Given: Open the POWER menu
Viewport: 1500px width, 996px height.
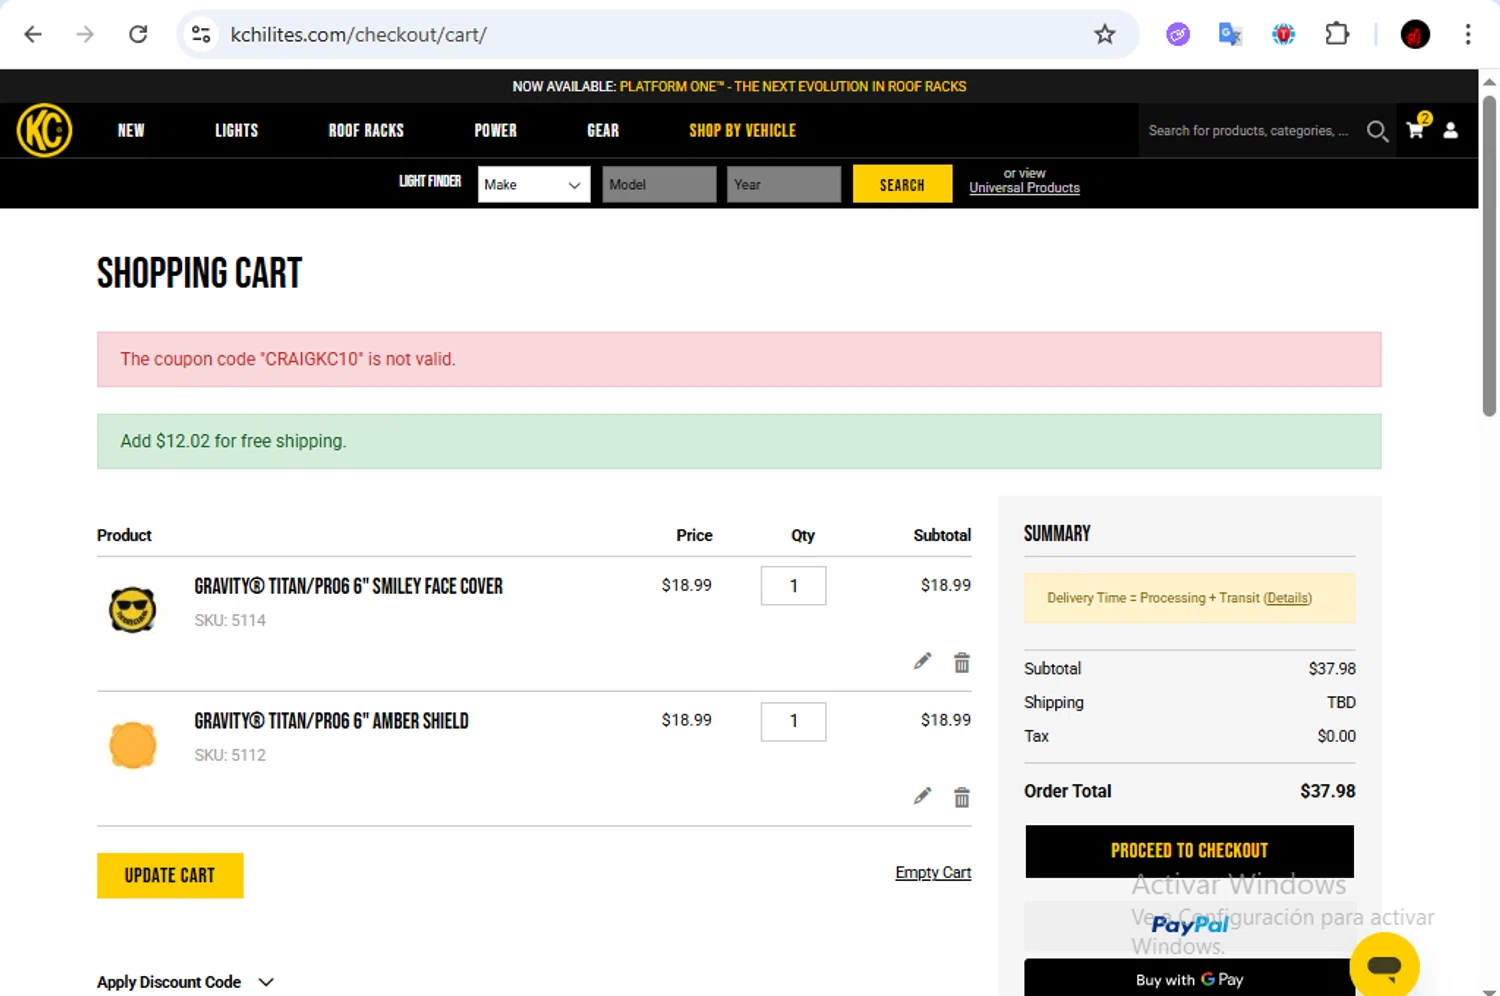Looking at the screenshot, I should tap(495, 130).
